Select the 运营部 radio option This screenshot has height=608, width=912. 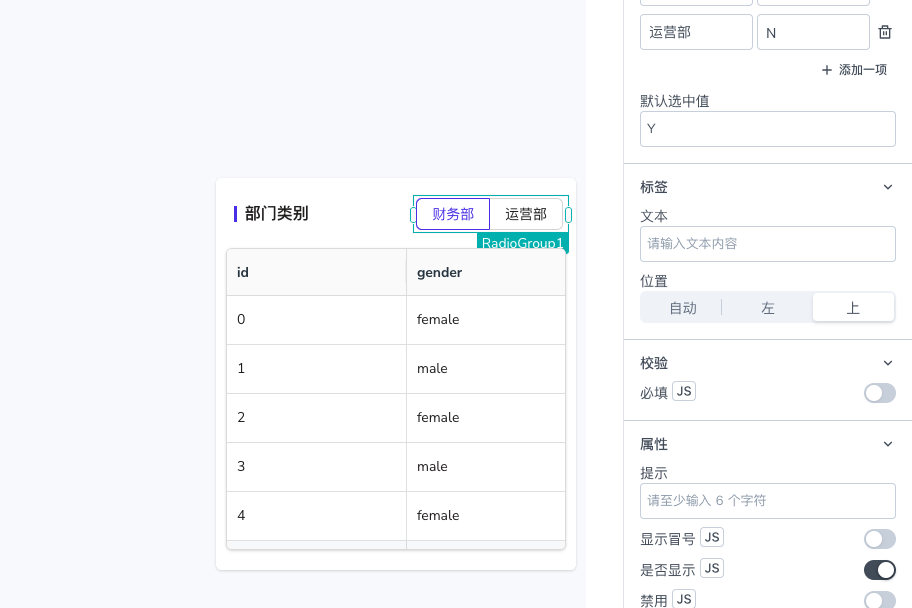pos(526,214)
